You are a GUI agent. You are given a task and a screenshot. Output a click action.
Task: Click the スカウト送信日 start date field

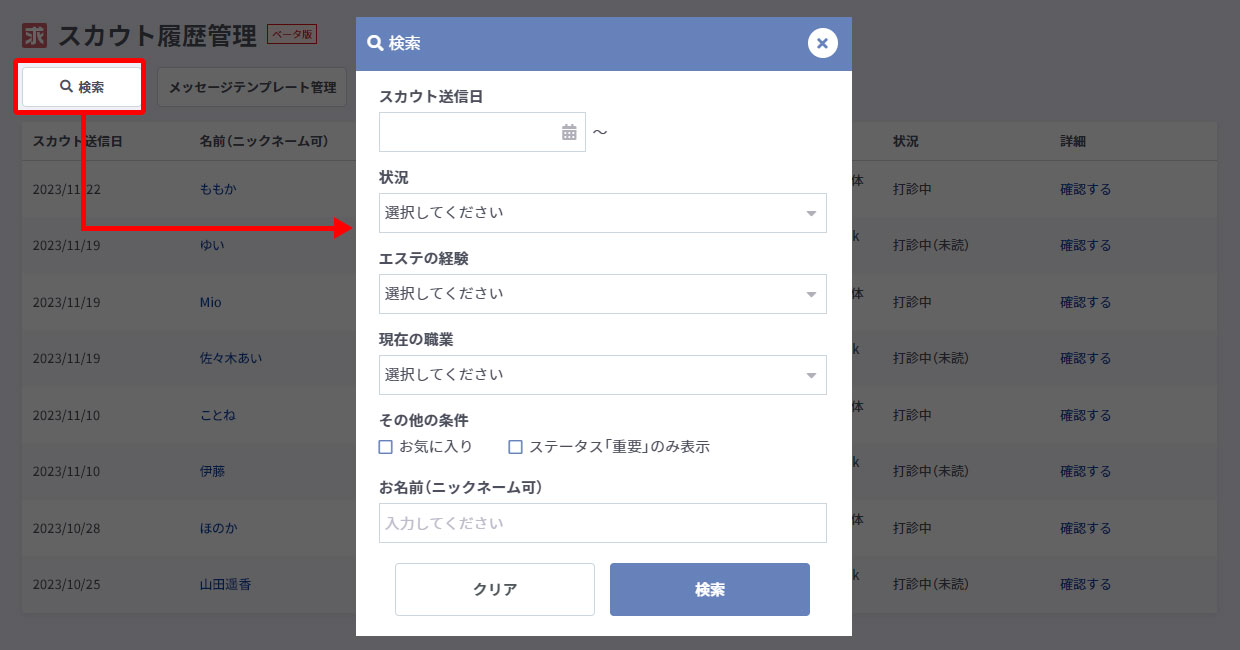(468, 132)
